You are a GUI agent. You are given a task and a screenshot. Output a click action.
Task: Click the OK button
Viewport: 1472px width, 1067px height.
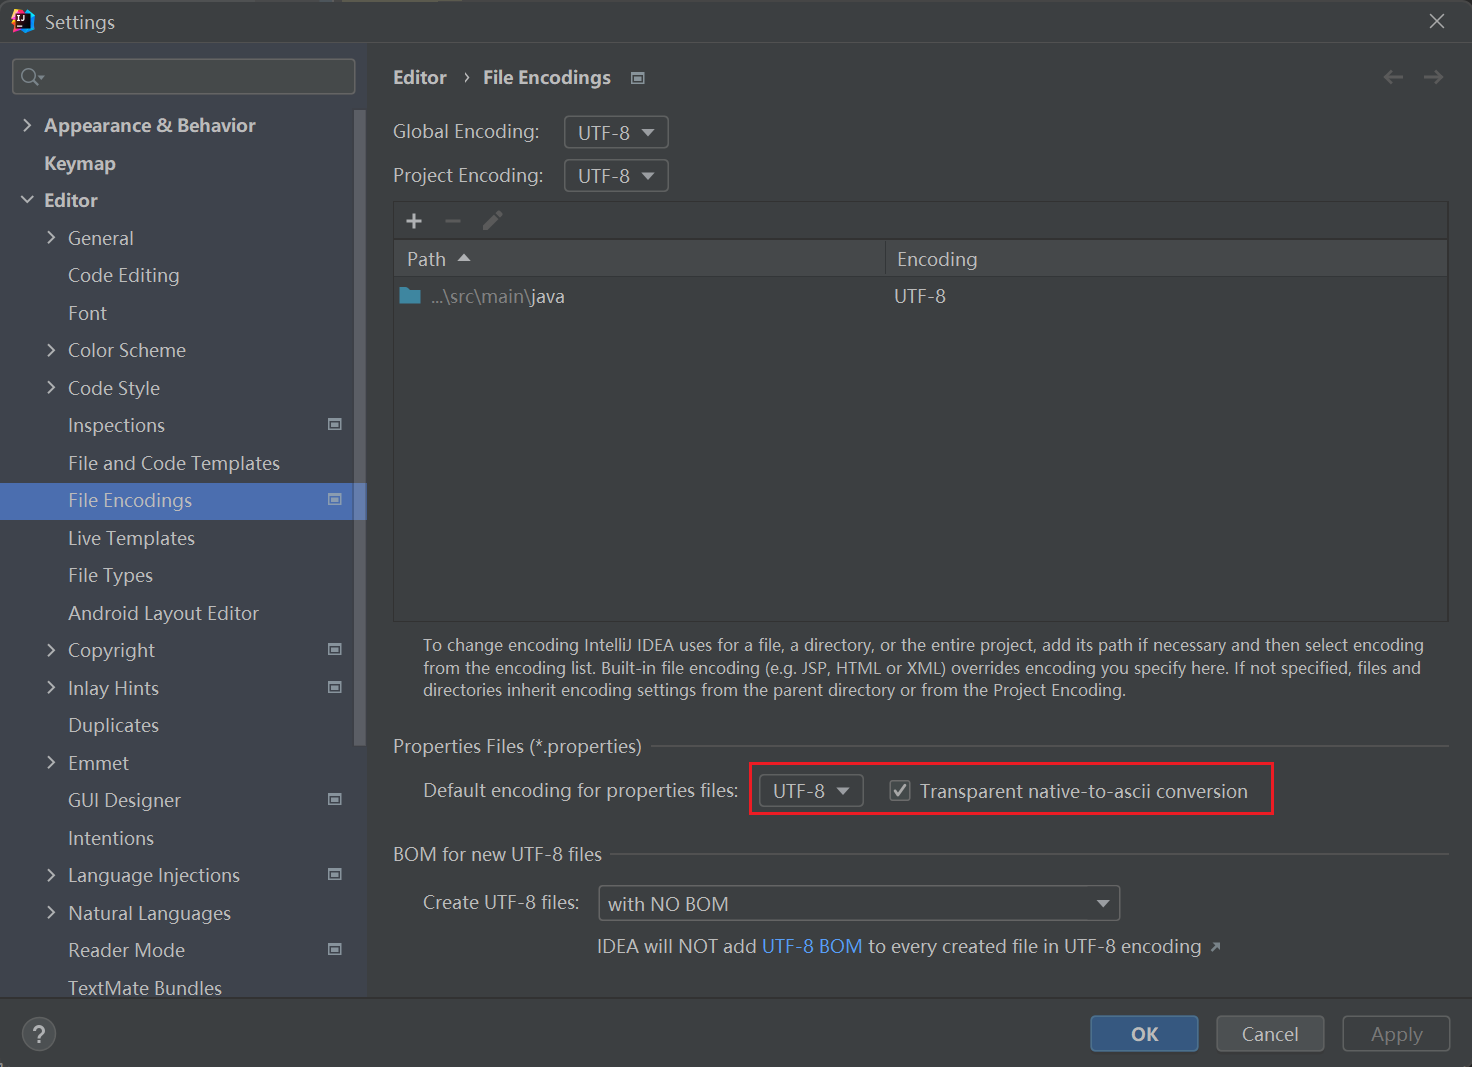click(x=1144, y=1034)
